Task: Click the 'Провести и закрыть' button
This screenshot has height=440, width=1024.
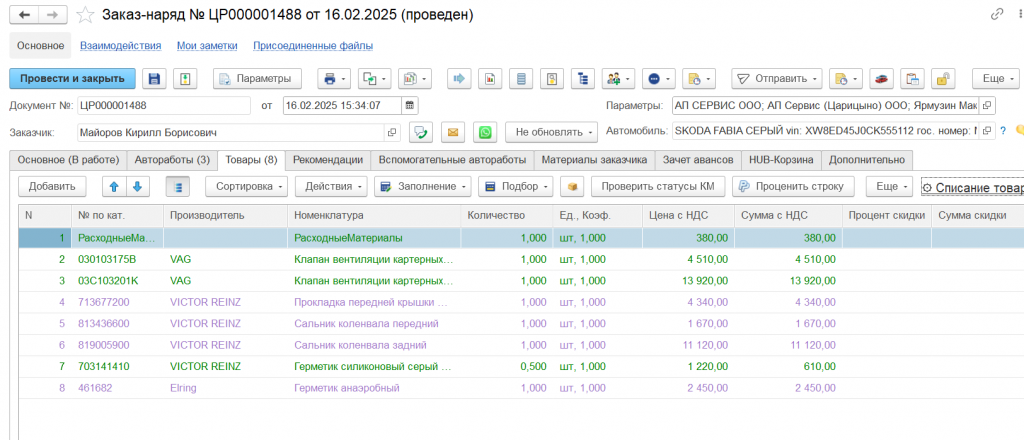Action: pyautogui.click(x=71, y=79)
